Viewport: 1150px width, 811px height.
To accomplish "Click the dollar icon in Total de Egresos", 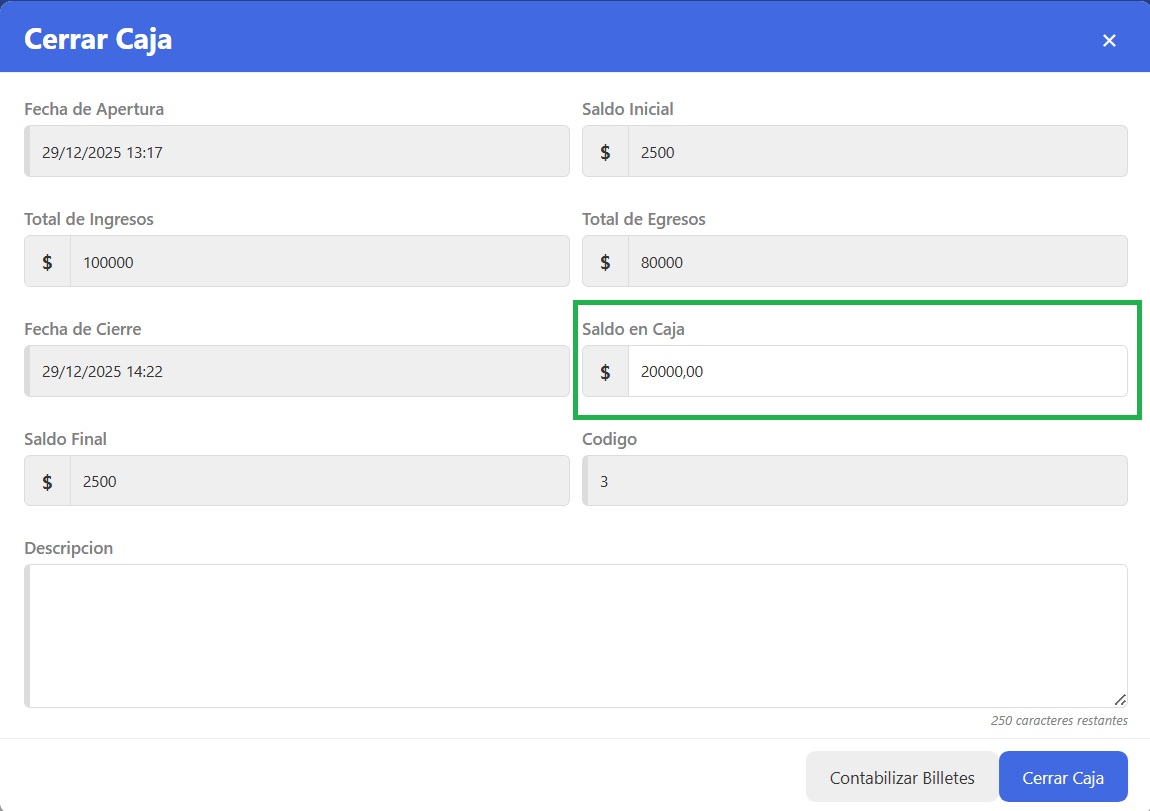I will [x=605, y=262].
